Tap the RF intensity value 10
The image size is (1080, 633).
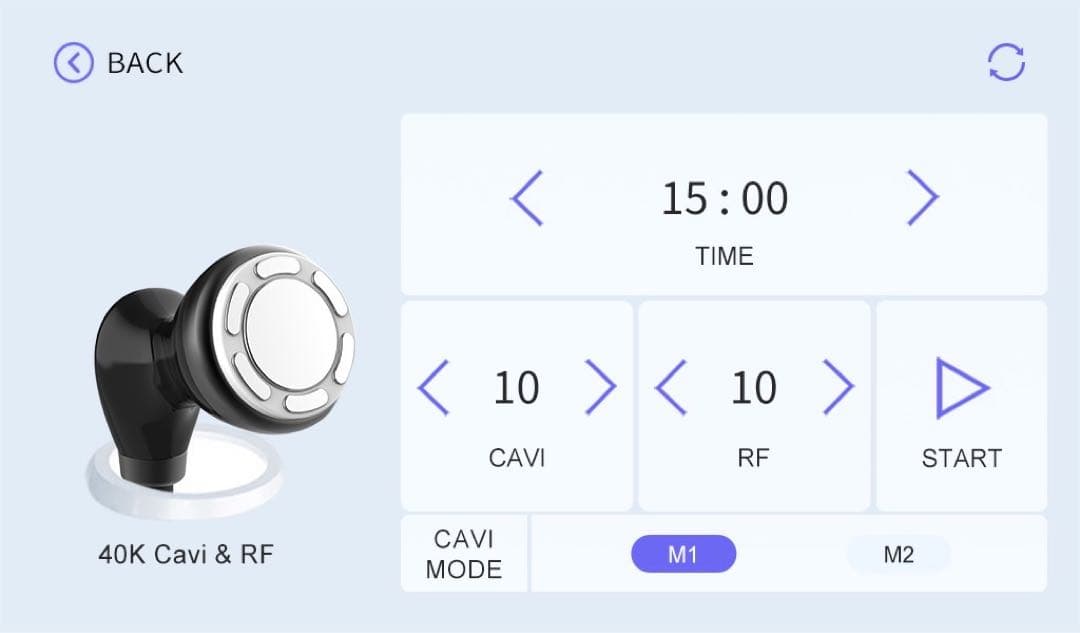click(754, 388)
